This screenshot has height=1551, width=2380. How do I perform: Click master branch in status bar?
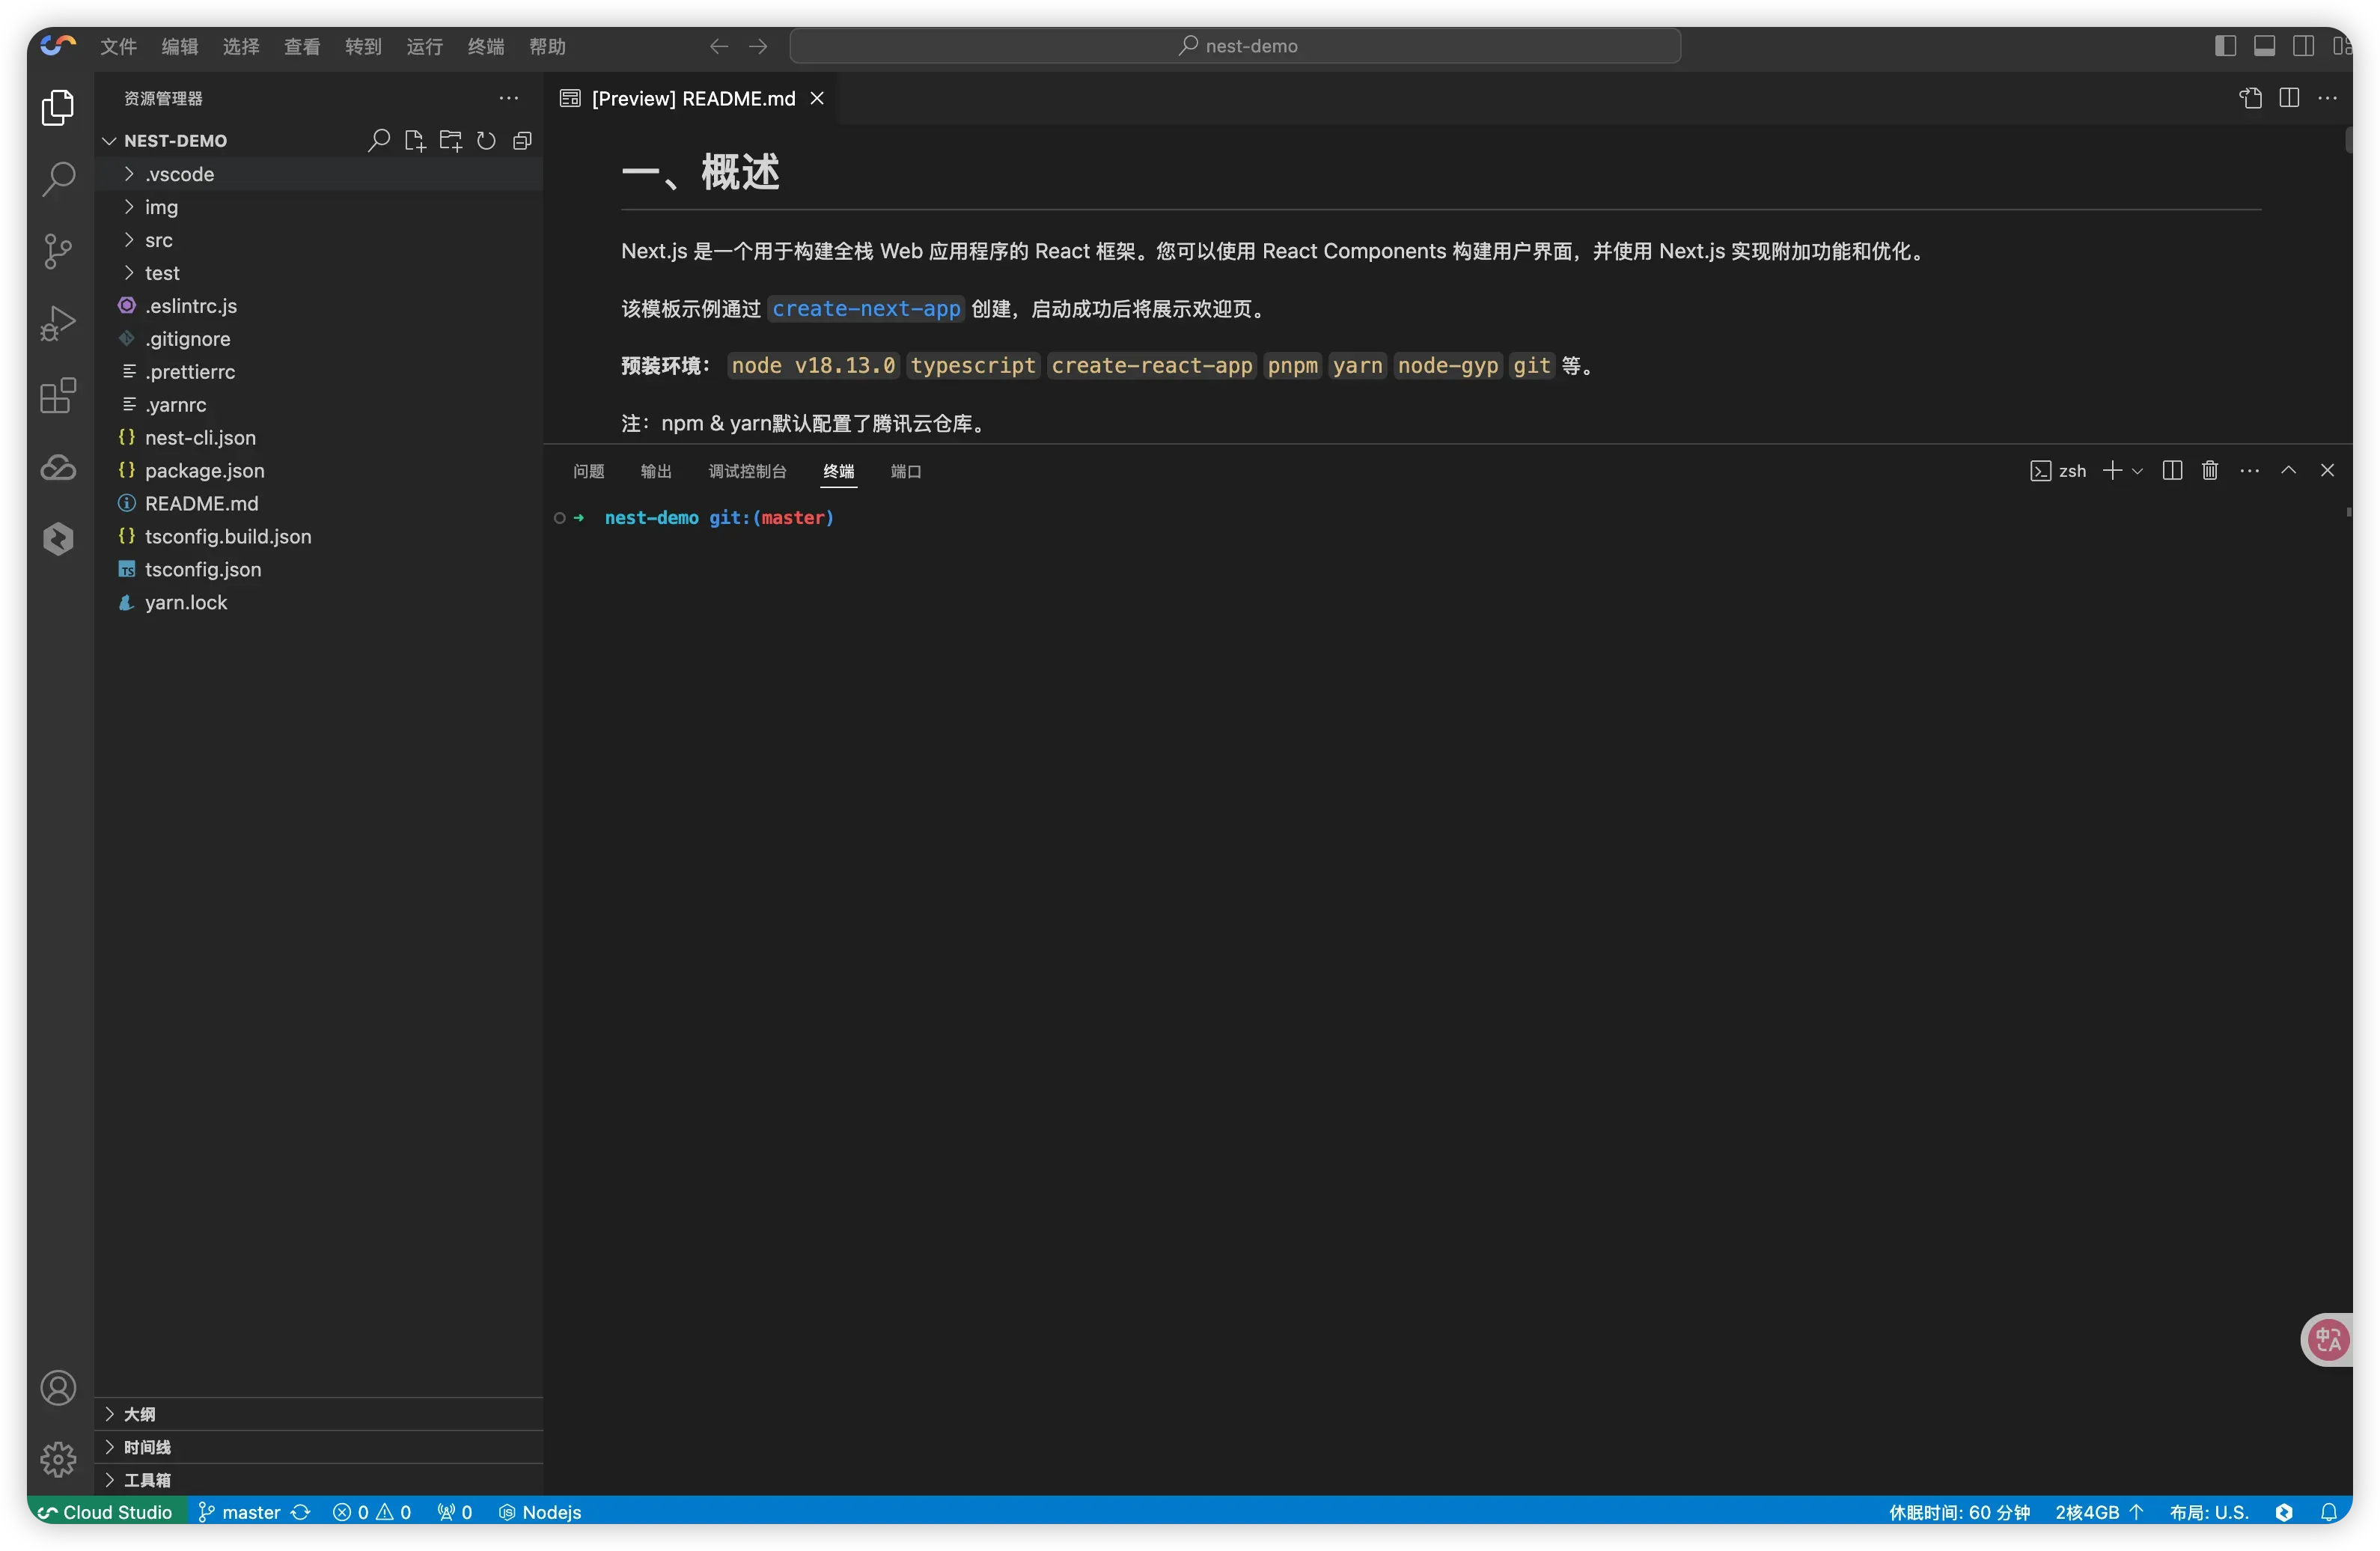(250, 1512)
